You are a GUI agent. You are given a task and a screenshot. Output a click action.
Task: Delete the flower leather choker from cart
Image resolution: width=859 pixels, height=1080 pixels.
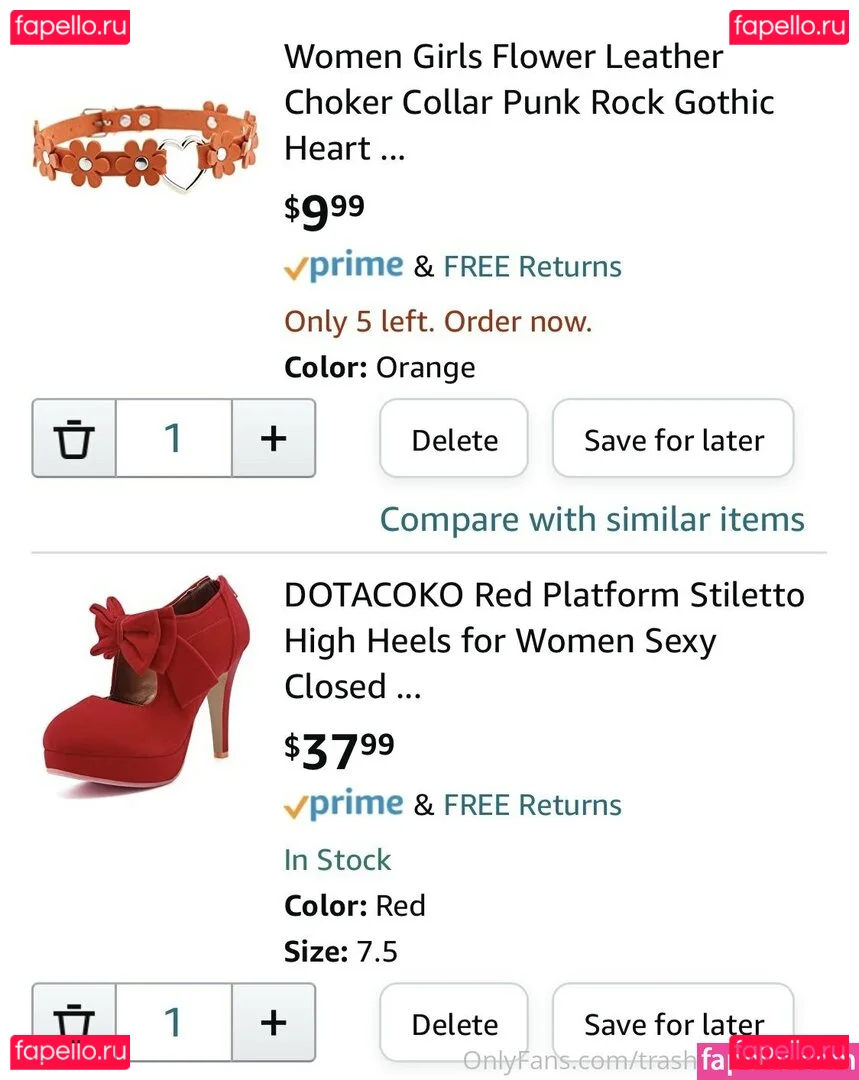tap(454, 439)
